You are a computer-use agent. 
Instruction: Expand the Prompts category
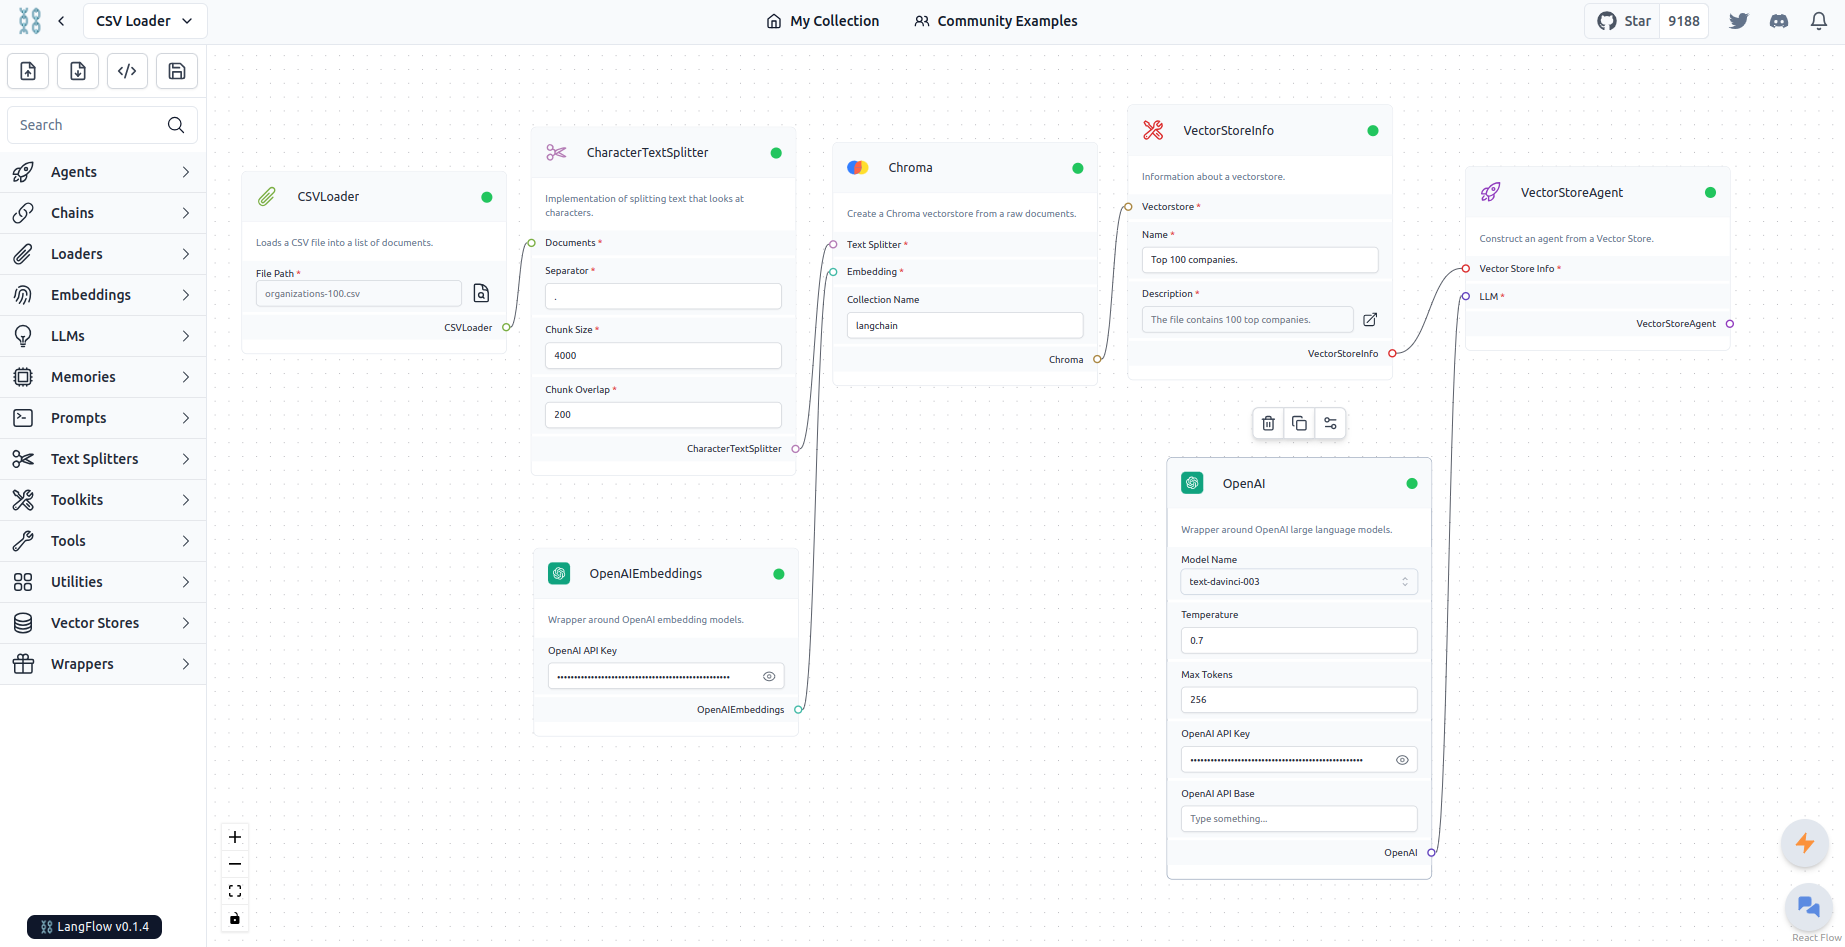tap(103, 418)
